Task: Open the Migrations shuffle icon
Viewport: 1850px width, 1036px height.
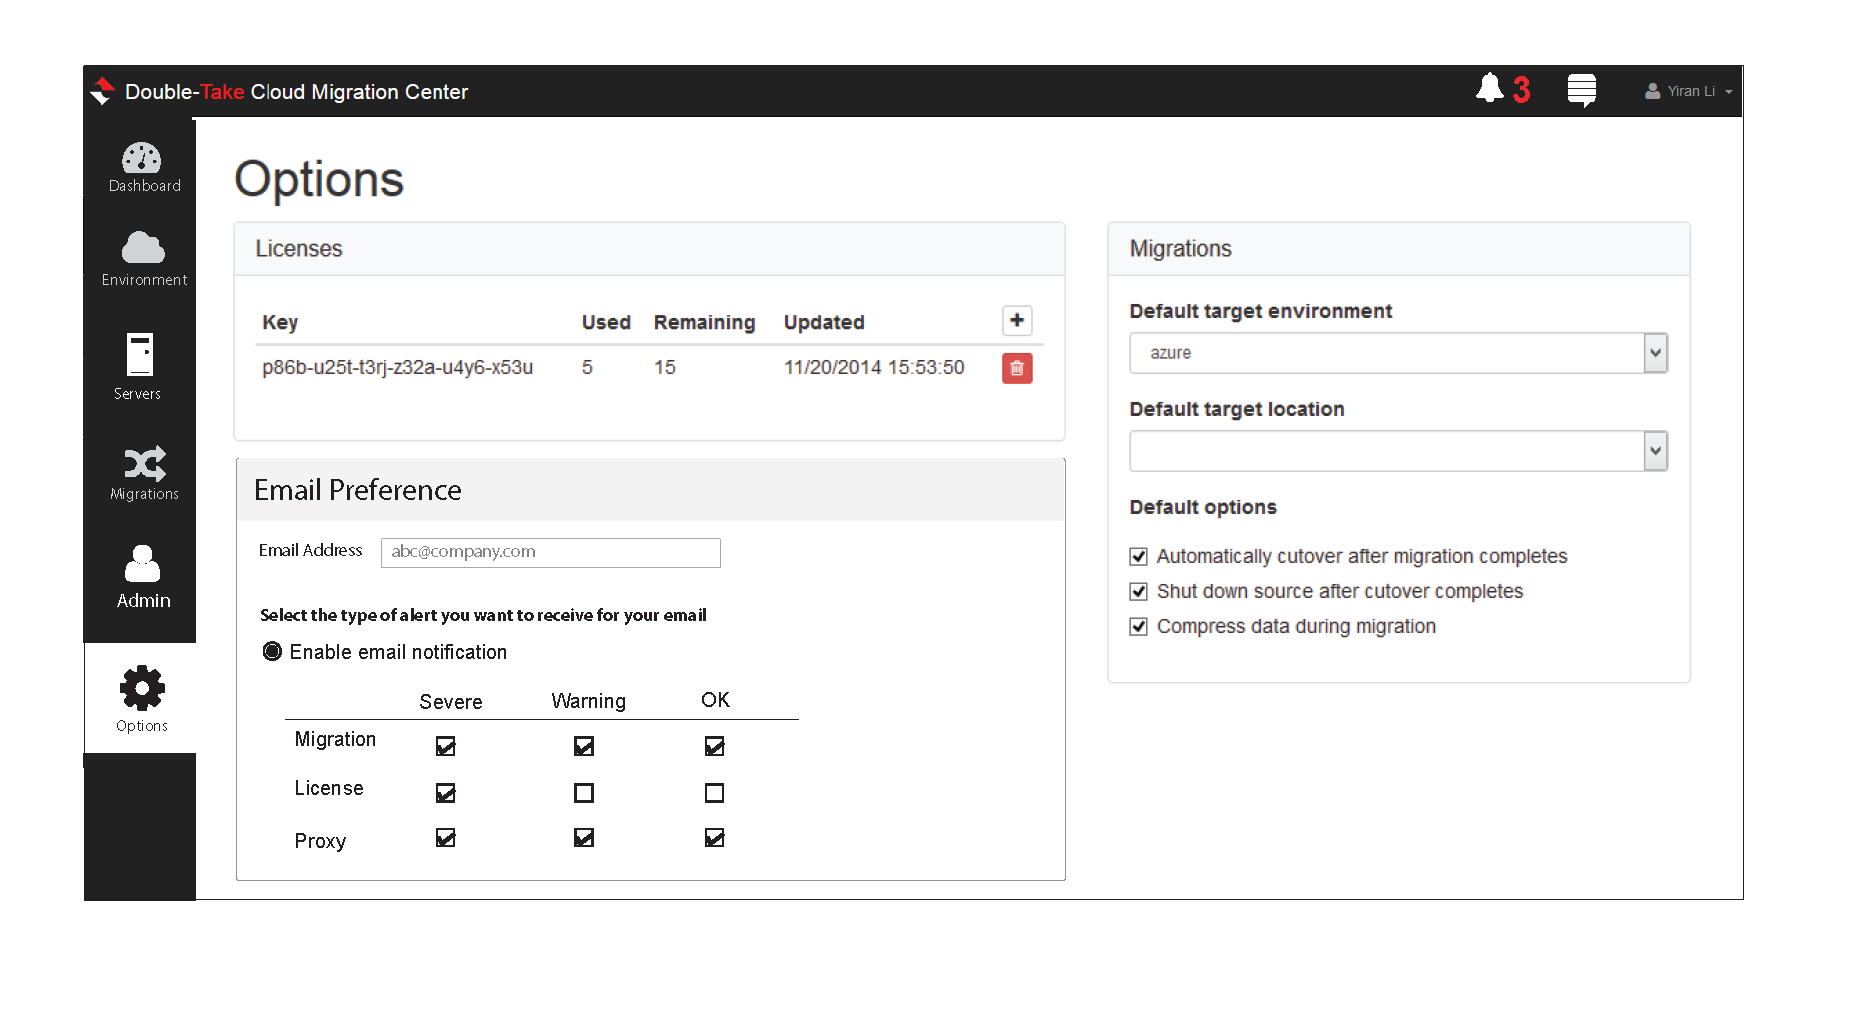Action: click(x=145, y=464)
